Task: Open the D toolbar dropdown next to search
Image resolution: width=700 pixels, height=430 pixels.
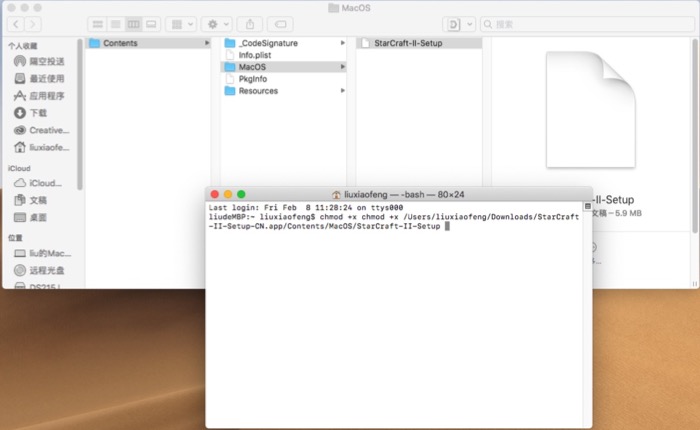Action: coord(458,24)
